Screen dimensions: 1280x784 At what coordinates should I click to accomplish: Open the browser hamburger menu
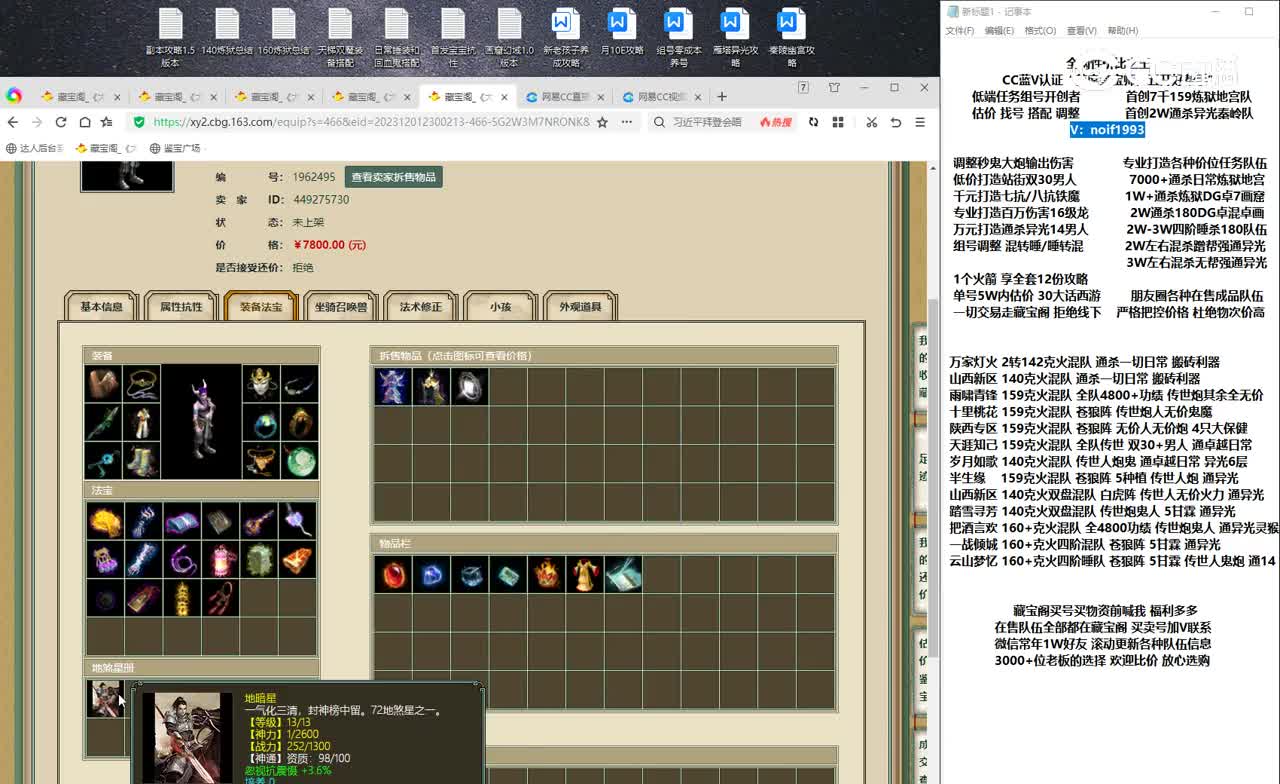point(919,122)
